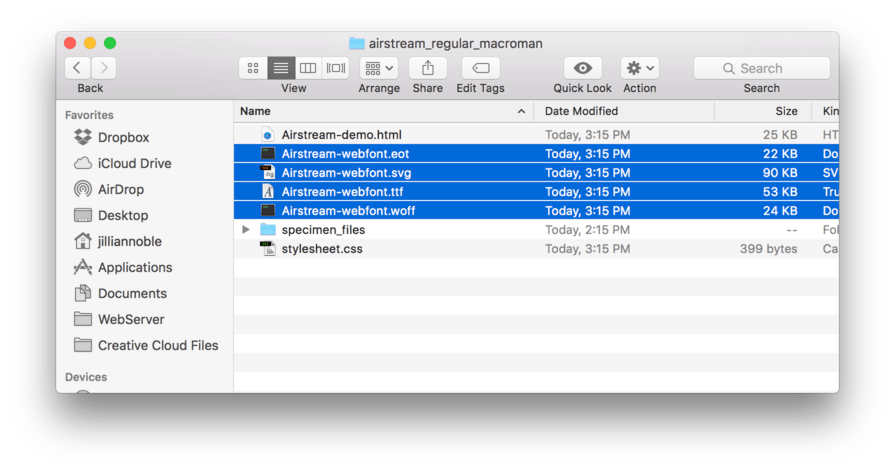Click the Airstream-webfont.svg file icon
This screenshot has height=473, width=895.
tap(267, 172)
